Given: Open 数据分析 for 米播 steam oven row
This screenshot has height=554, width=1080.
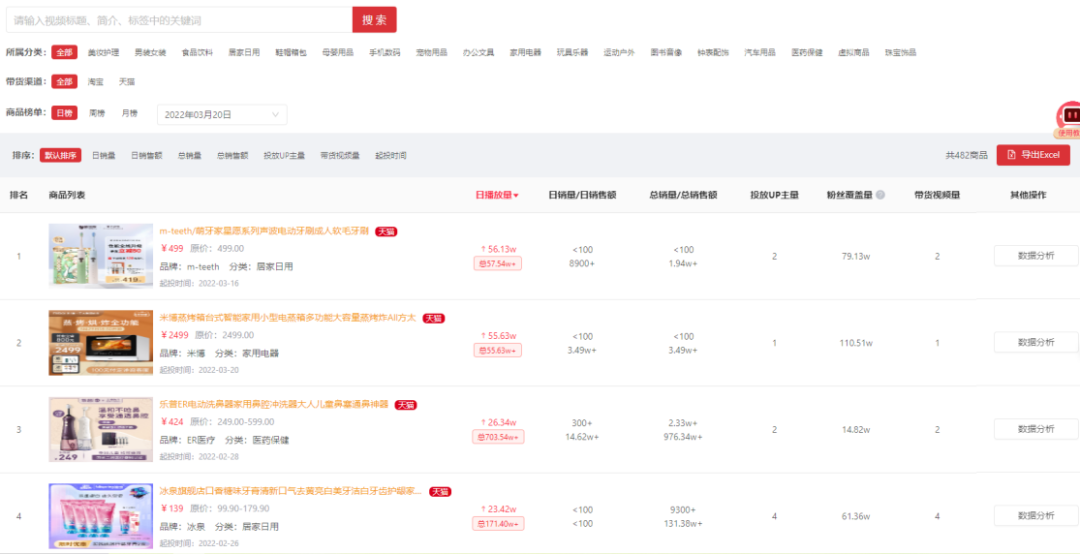Looking at the screenshot, I should pyautogui.click(x=1036, y=342).
